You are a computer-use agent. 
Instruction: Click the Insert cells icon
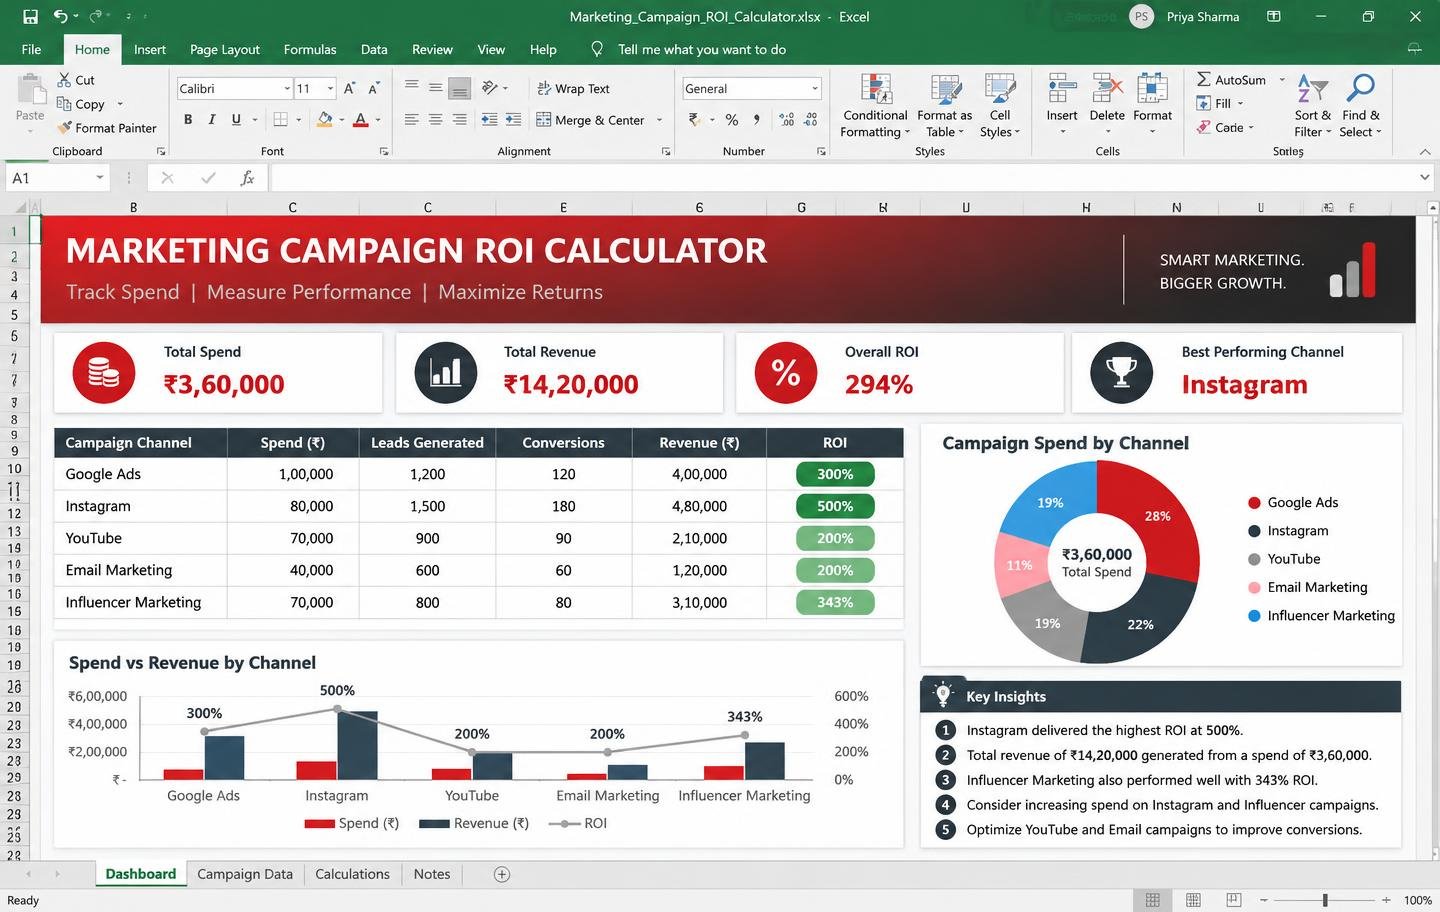click(x=1062, y=89)
